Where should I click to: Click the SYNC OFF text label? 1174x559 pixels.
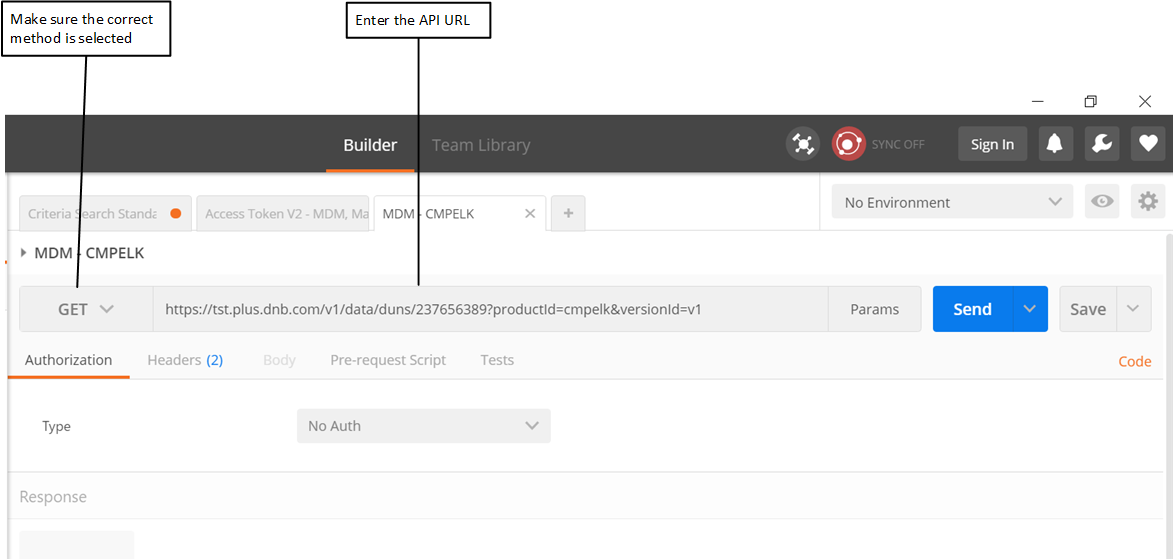(x=898, y=144)
